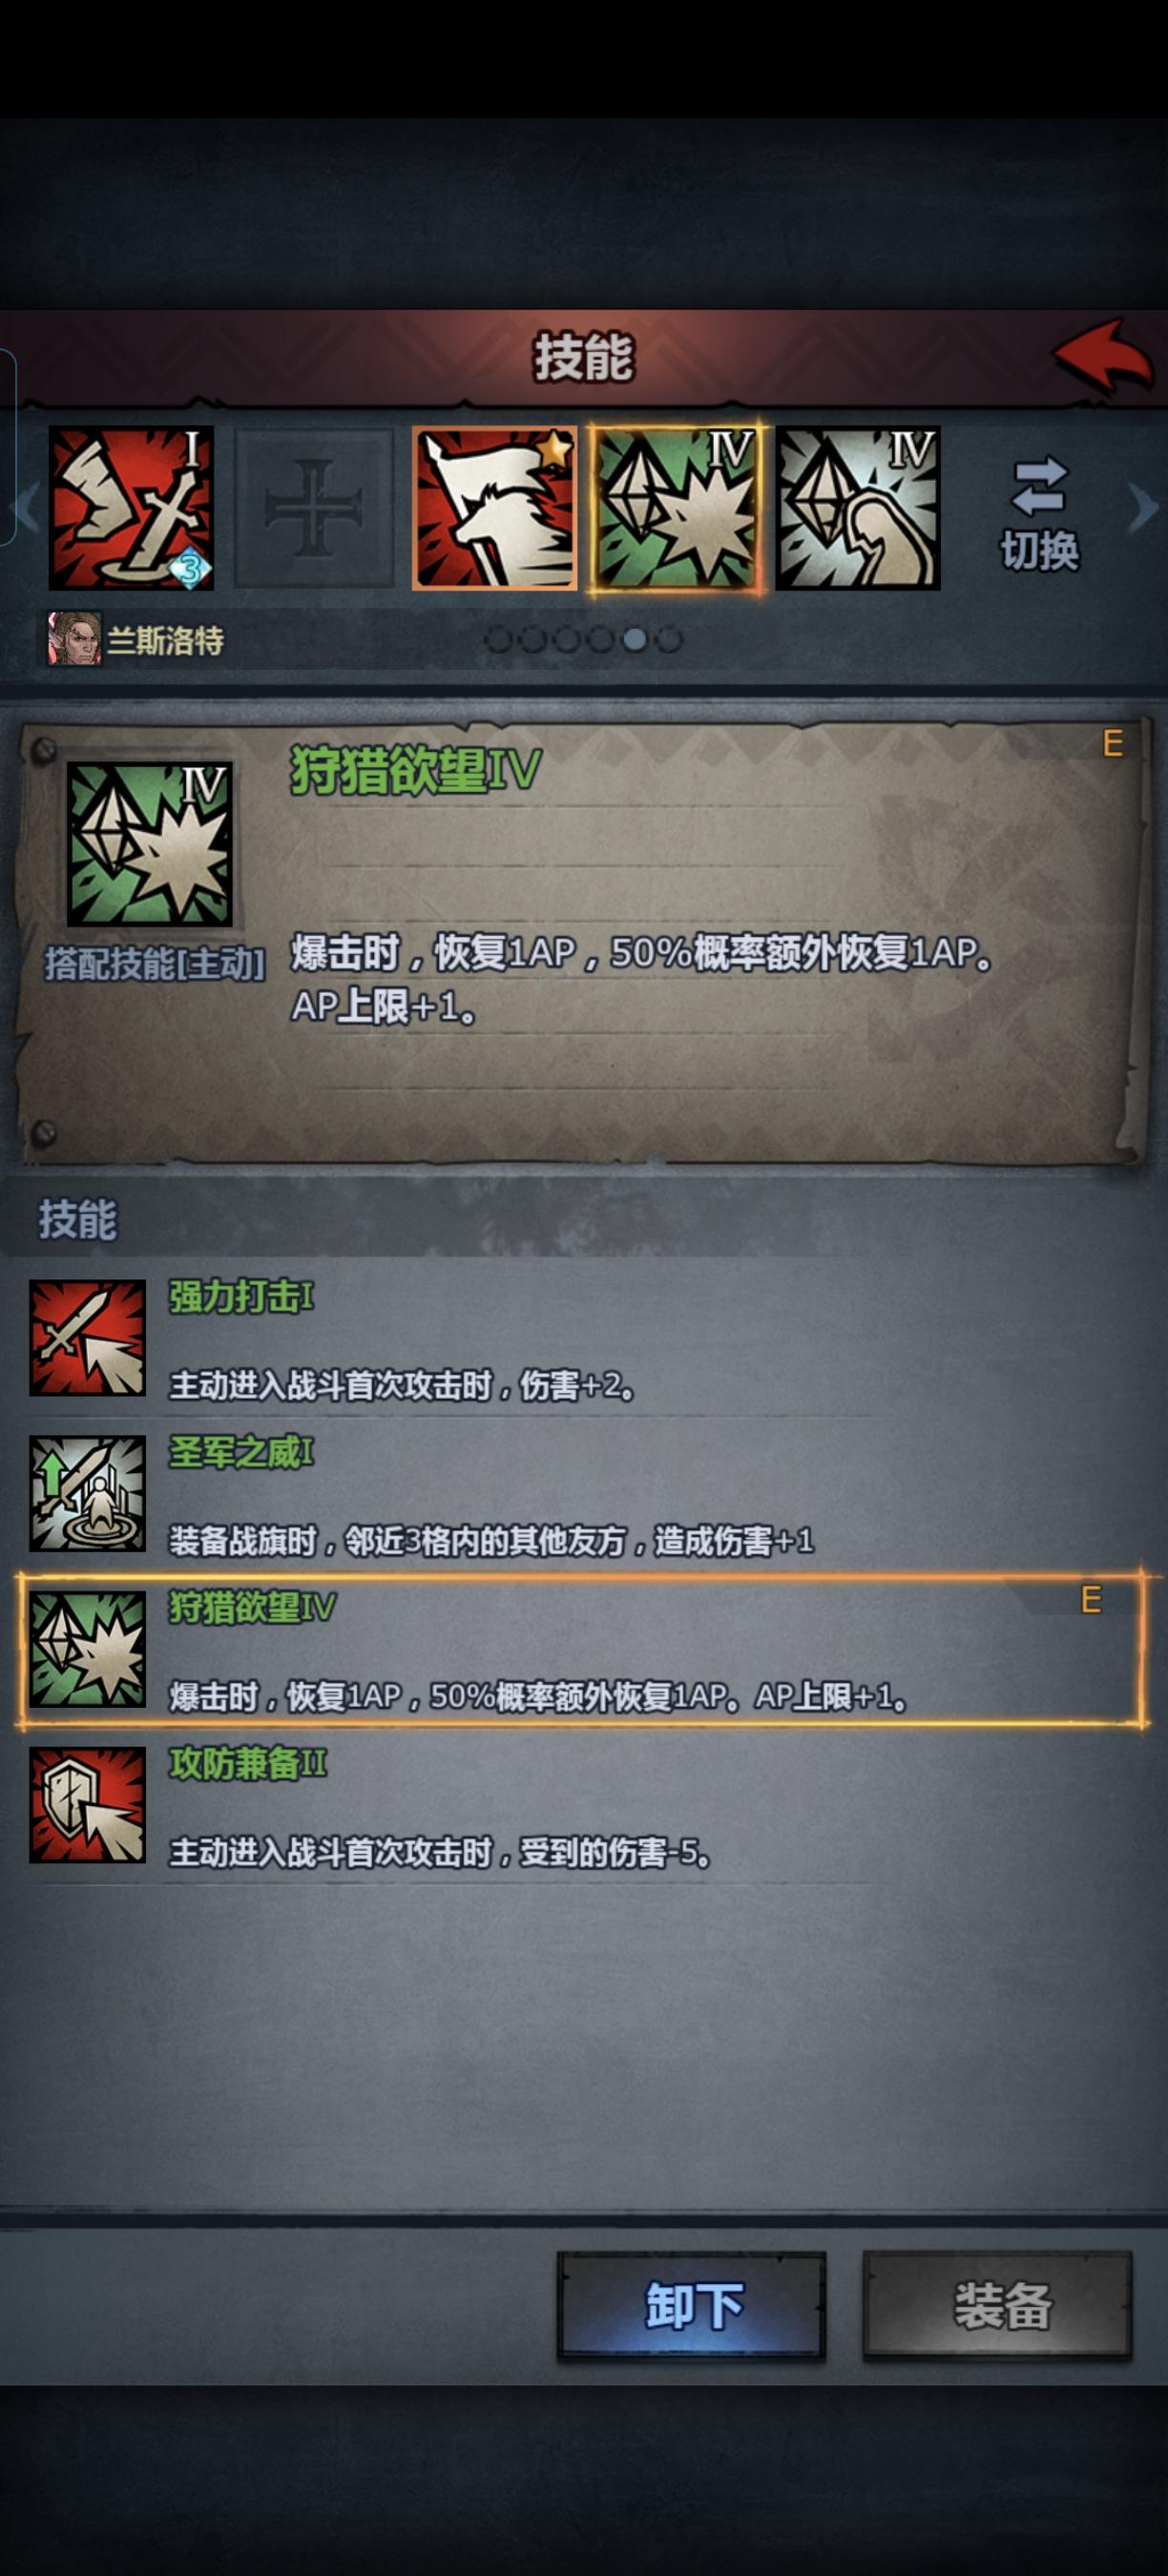Go to the previous character with left chevron
This screenshot has height=2576, width=1168.
coord(27,508)
